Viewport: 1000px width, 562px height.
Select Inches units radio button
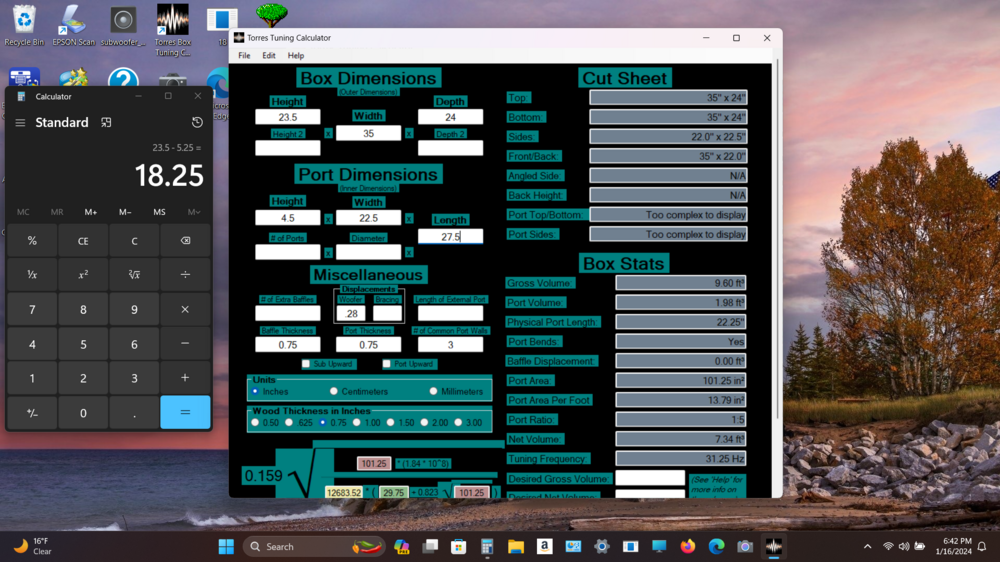coord(256,391)
